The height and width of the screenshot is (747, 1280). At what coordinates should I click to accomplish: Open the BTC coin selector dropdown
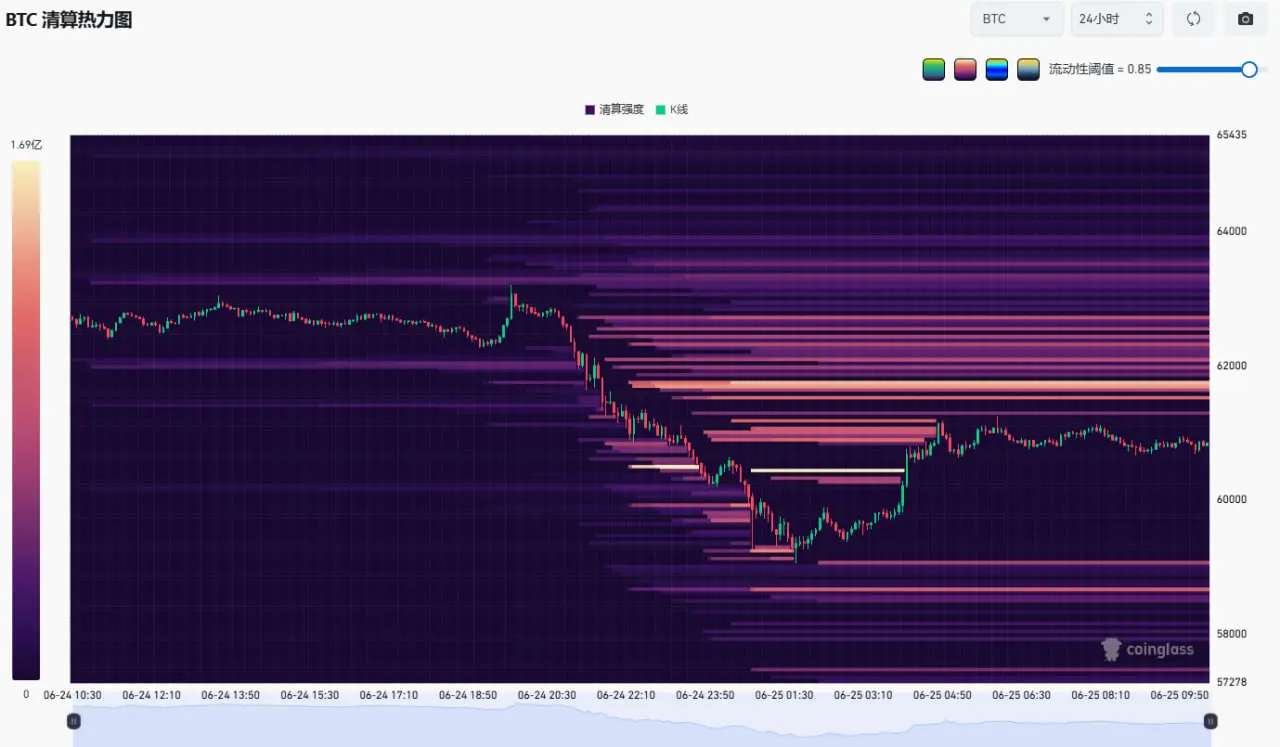pyautogui.click(x=1017, y=19)
